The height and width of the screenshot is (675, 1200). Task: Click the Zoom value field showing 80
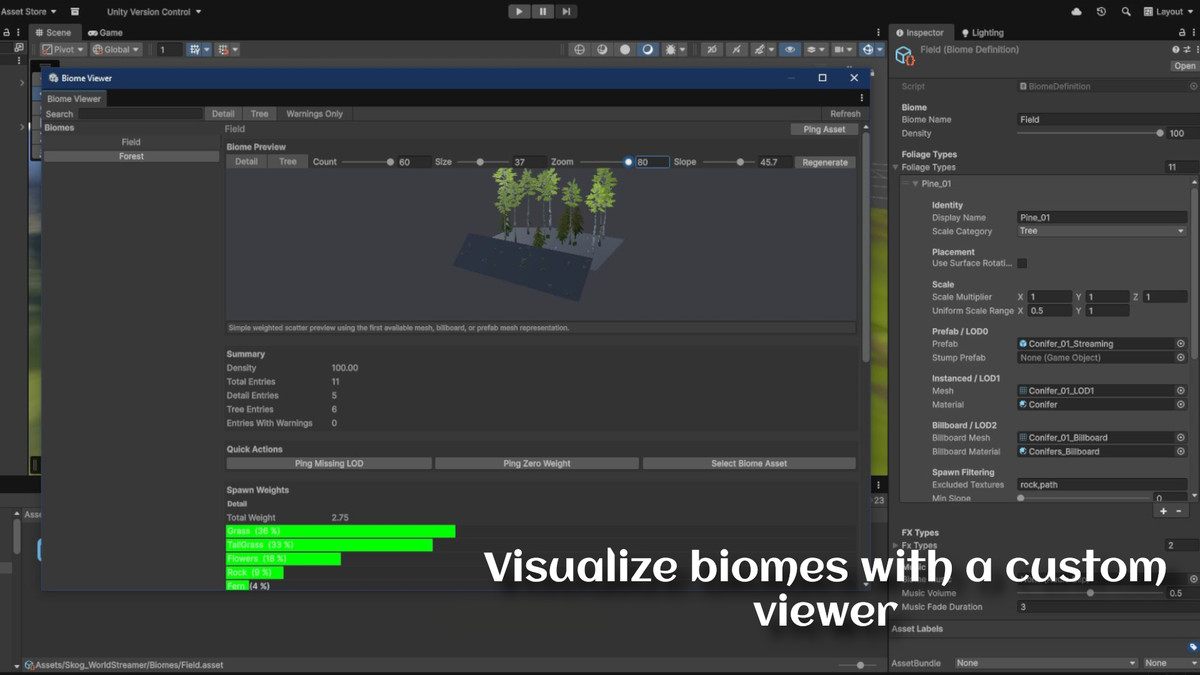pos(652,162)
